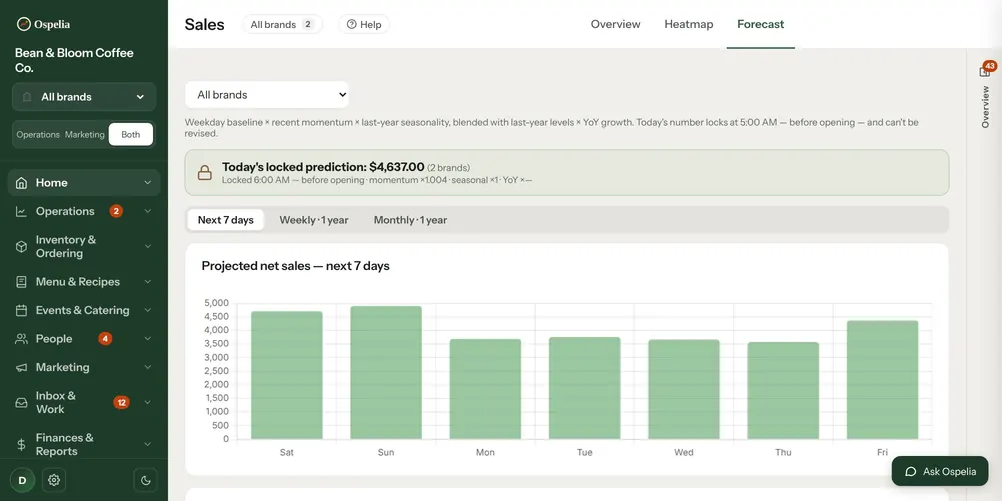Click the Inbox badge showing 12
1002x501 pixels.
121,403
